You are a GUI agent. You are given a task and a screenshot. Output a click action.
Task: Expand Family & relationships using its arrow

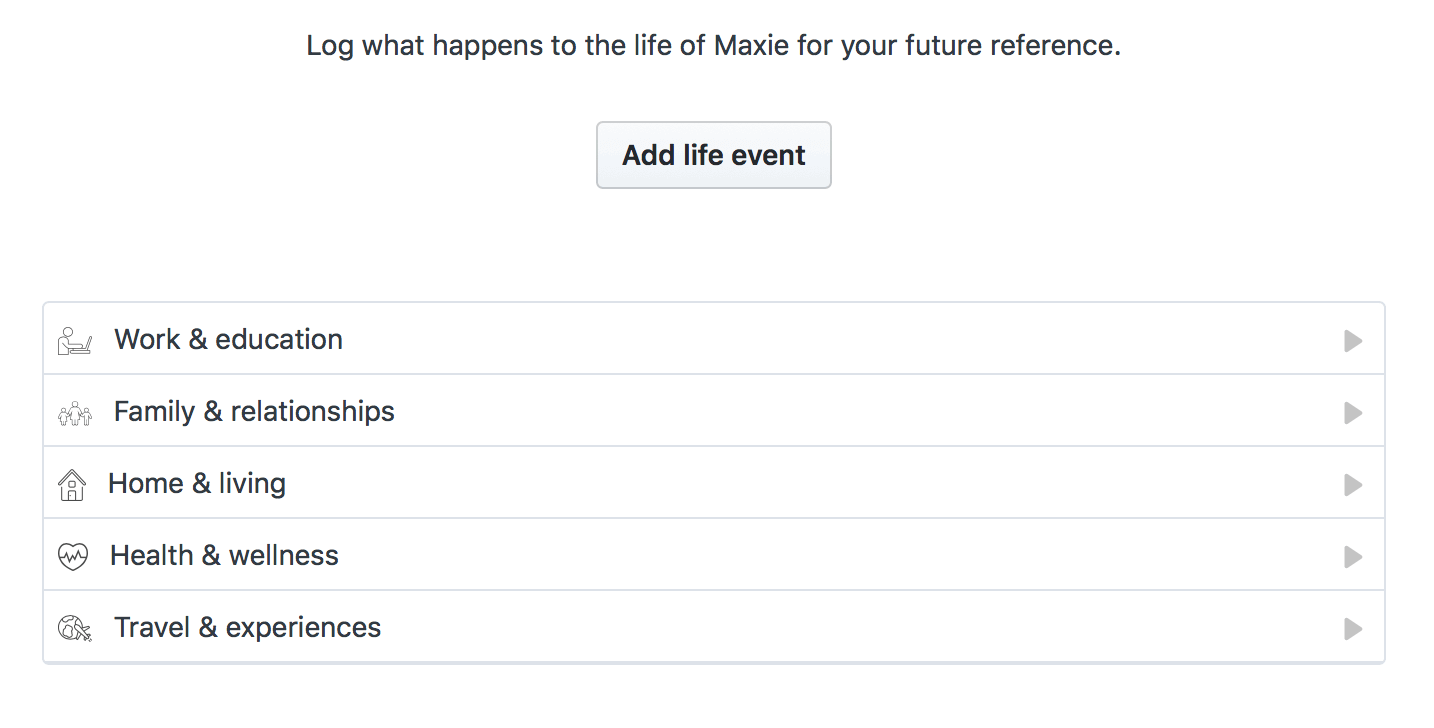(1353, 413)
